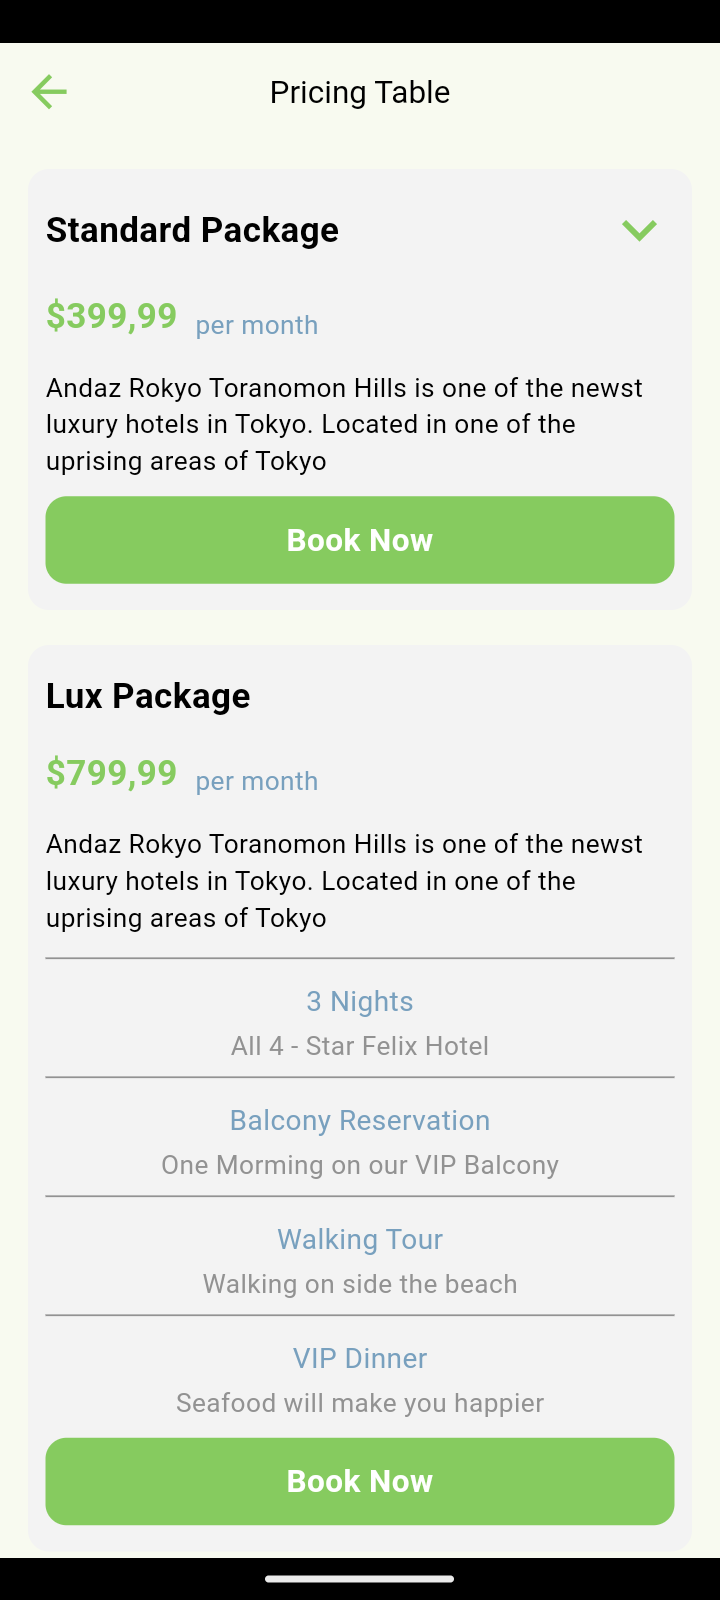This screenshot has height=1600, width=720.
Task: Tap the $399,99 price label
Action: tap(112, 315)
